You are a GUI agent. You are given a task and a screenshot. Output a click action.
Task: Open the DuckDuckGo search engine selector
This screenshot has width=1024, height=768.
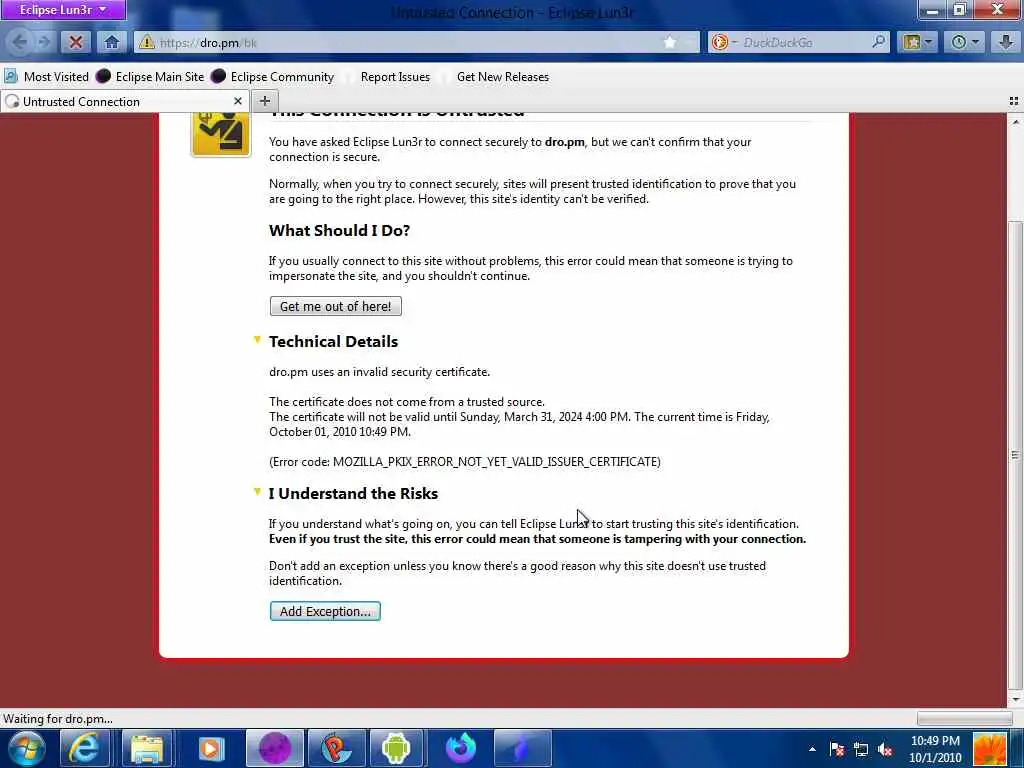coord(724,42)
